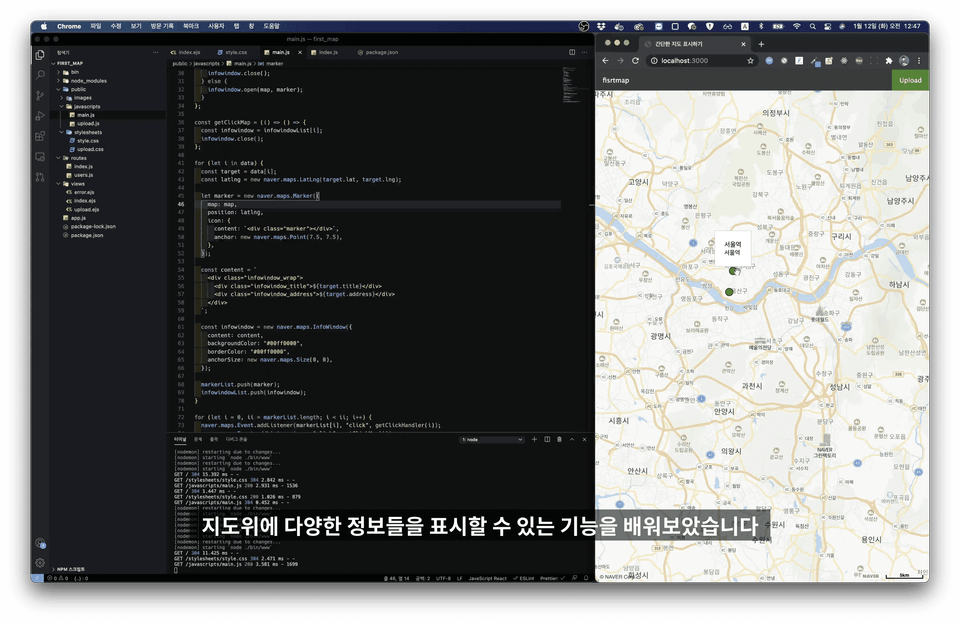960x623 pixels.
Task: Open the VS Code Accounts icon
Action: click(40, 543)
